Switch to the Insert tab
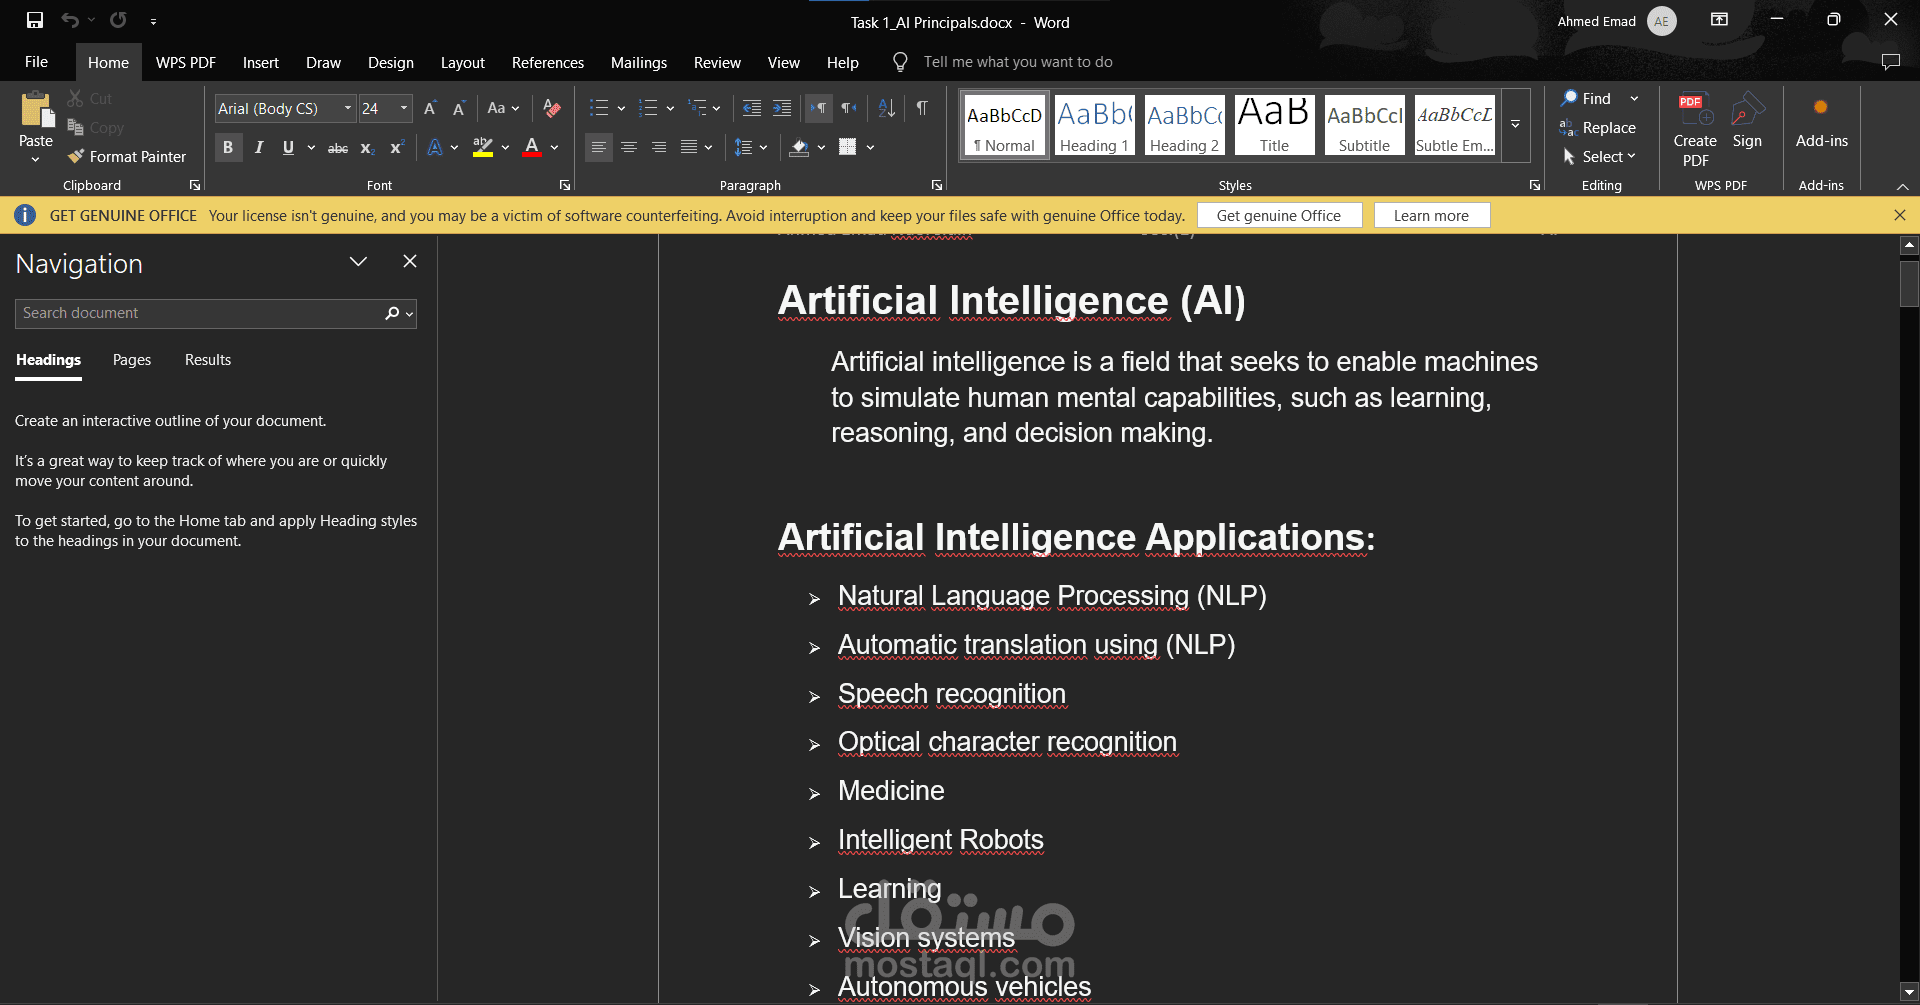The image size is (1920, 1005). [x=261, y=62]
